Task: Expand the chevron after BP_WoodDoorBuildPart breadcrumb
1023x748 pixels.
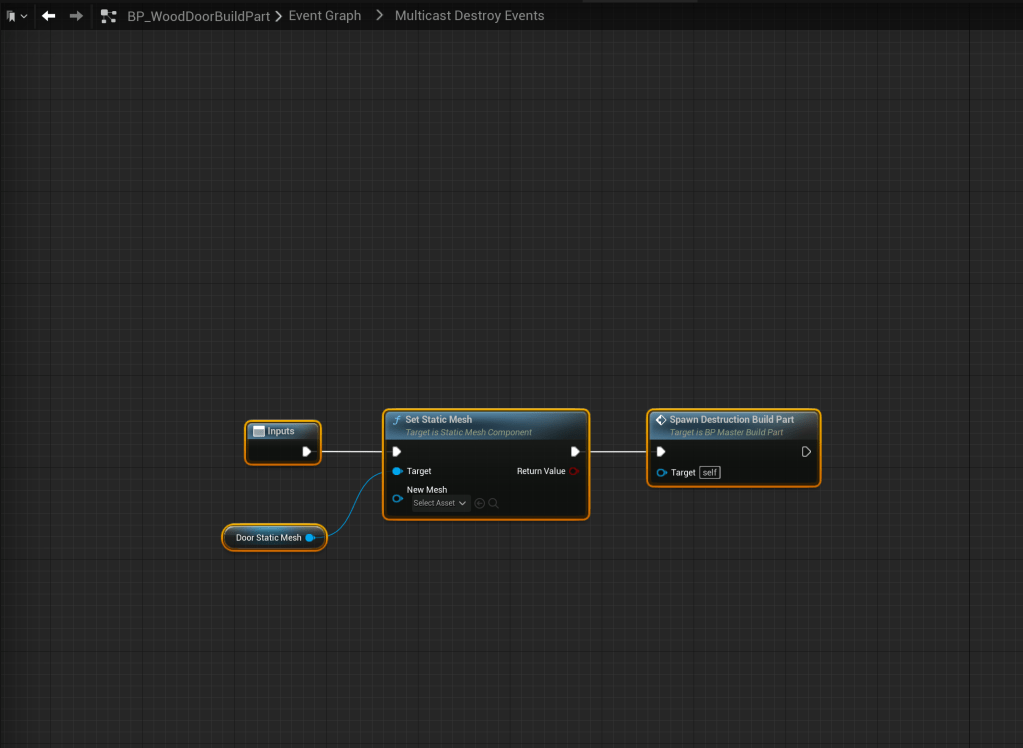Action: click(x=279, y=16)
